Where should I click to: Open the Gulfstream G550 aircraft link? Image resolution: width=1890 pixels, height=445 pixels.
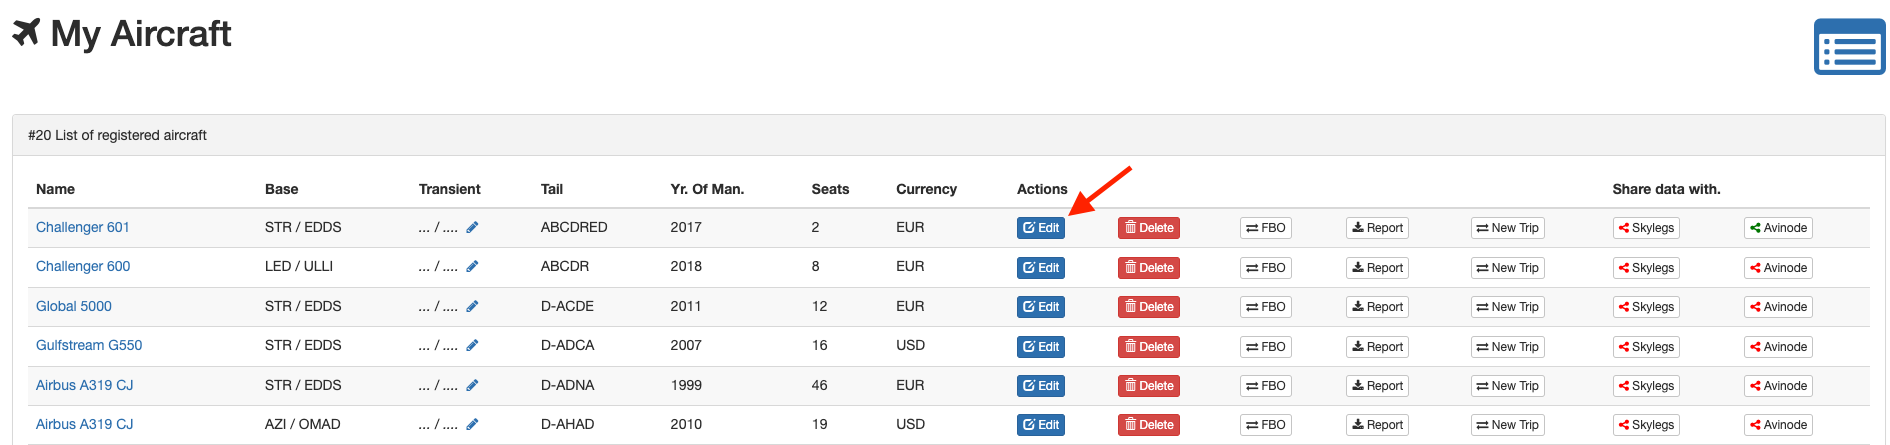tap(89, 346)
